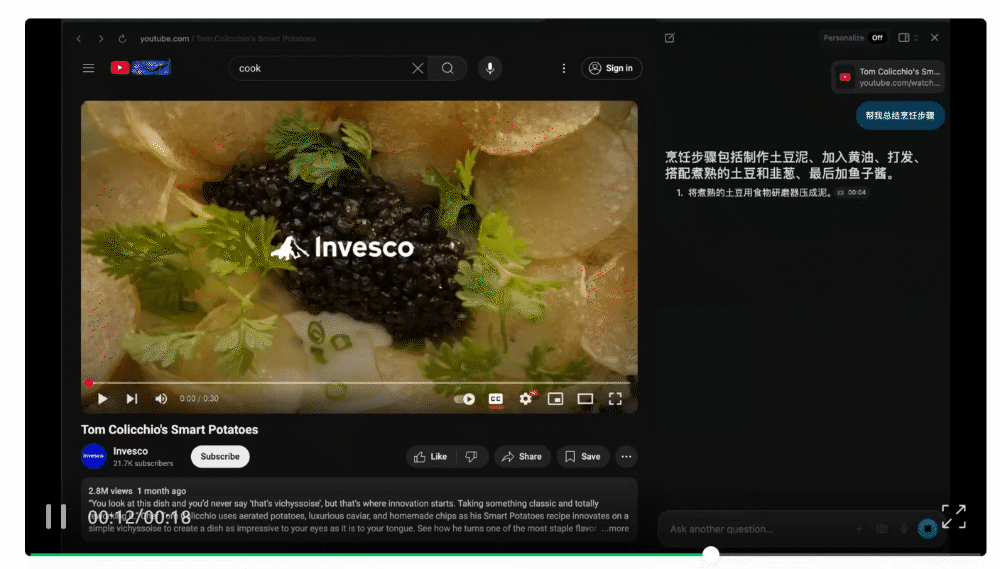Mute the YouTube video volume
Screen dimensions: 1000x569
(x=161, y=399)
